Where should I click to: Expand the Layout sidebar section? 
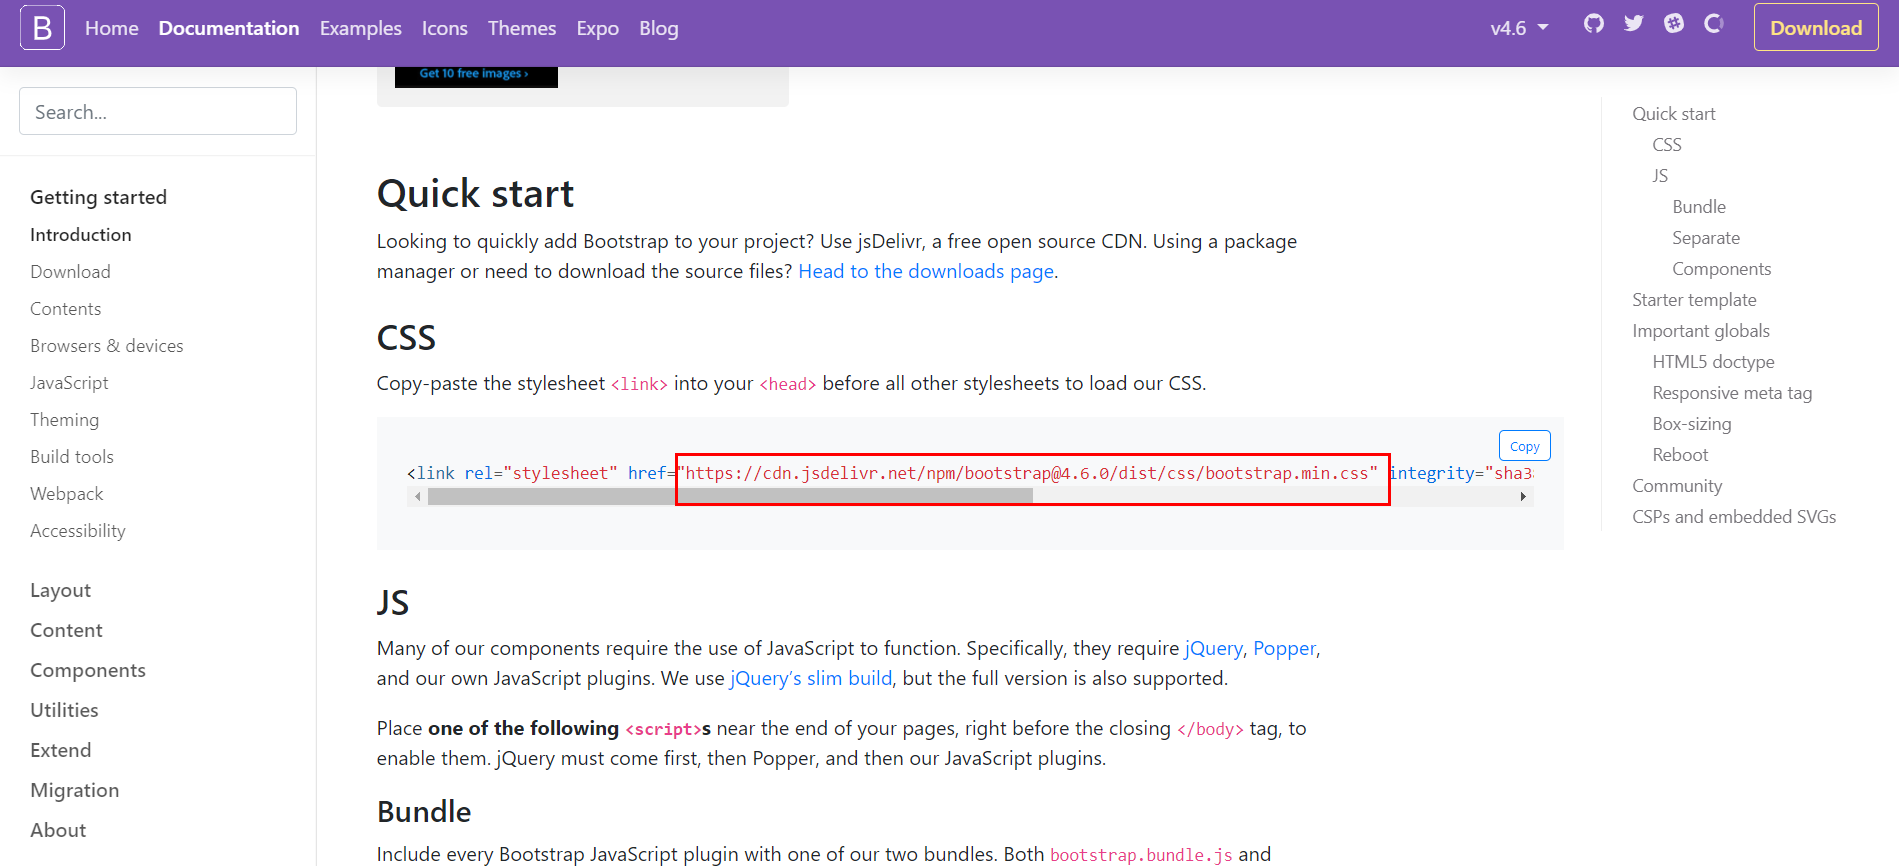point(60,590)
